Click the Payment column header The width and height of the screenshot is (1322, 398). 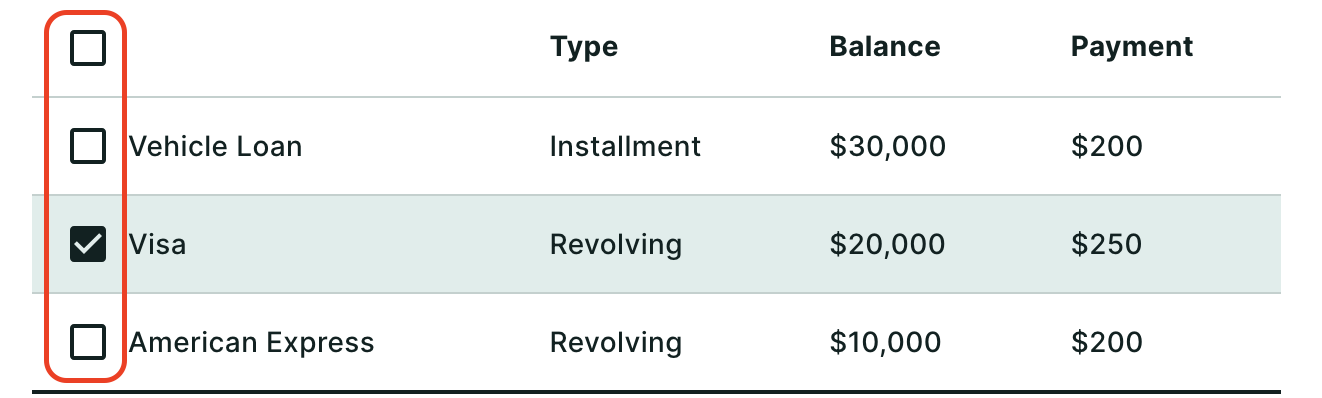(1132, 47)
